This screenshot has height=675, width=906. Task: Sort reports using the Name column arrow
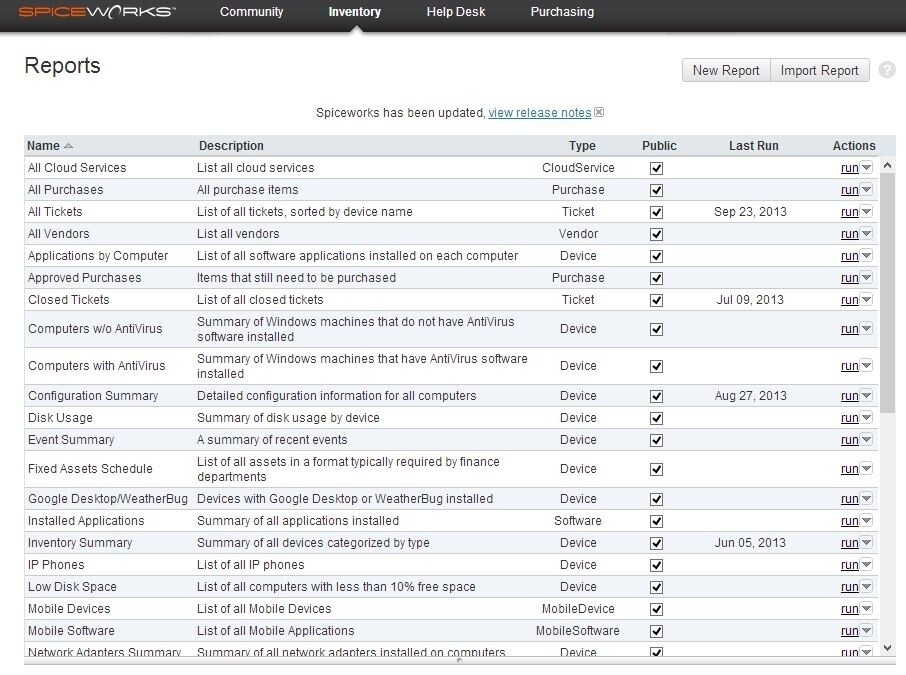(x=67, y=145)
